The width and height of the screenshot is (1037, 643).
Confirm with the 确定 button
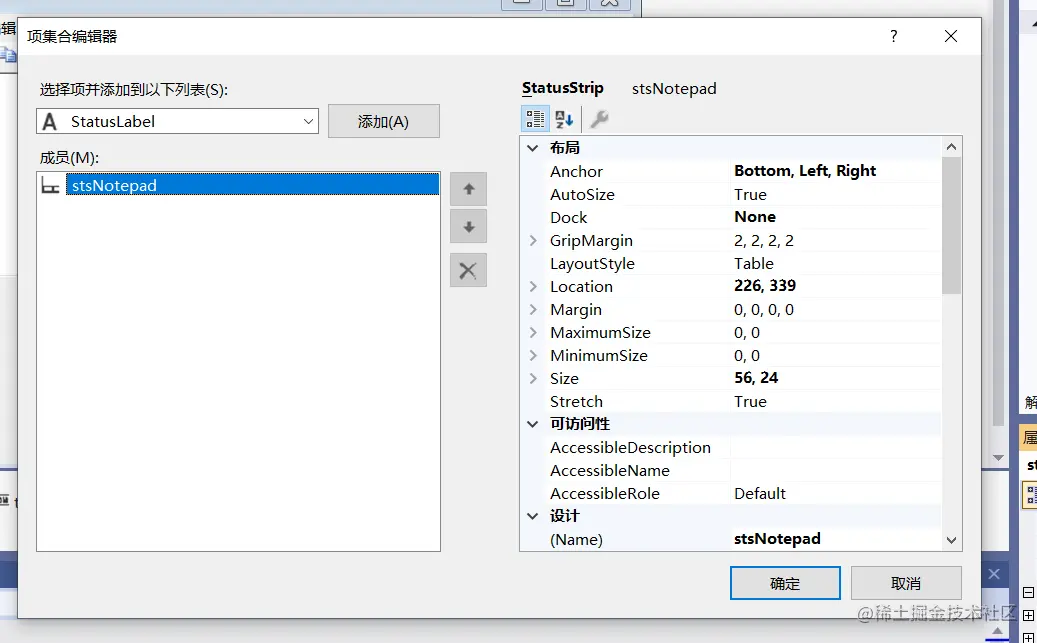coord(785,583)
